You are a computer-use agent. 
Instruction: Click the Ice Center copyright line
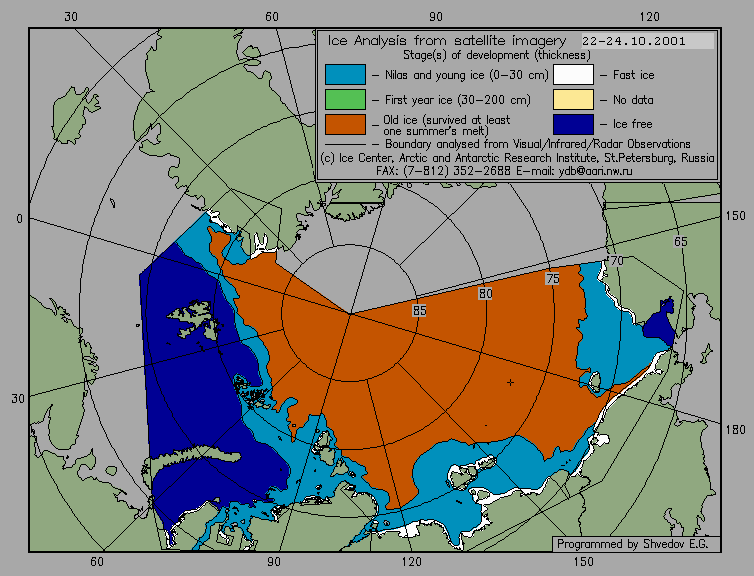(x=517, y=158)
